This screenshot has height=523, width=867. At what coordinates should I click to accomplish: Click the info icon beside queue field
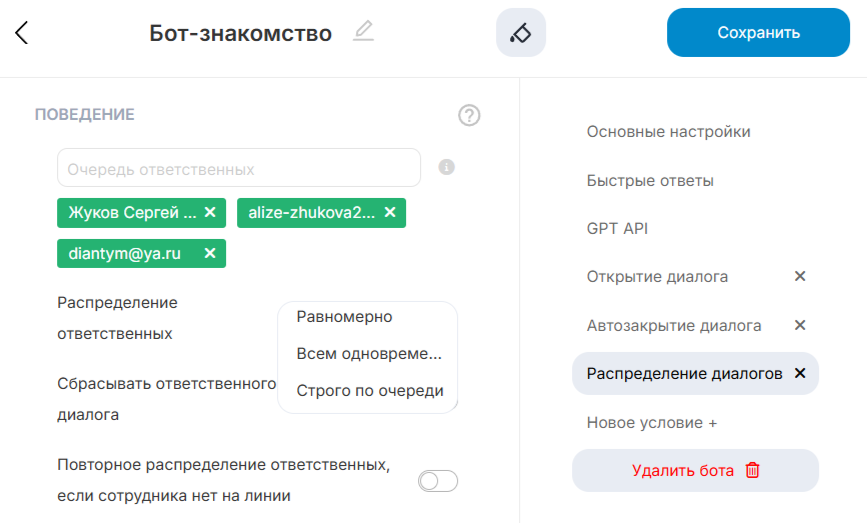(447, 167)
